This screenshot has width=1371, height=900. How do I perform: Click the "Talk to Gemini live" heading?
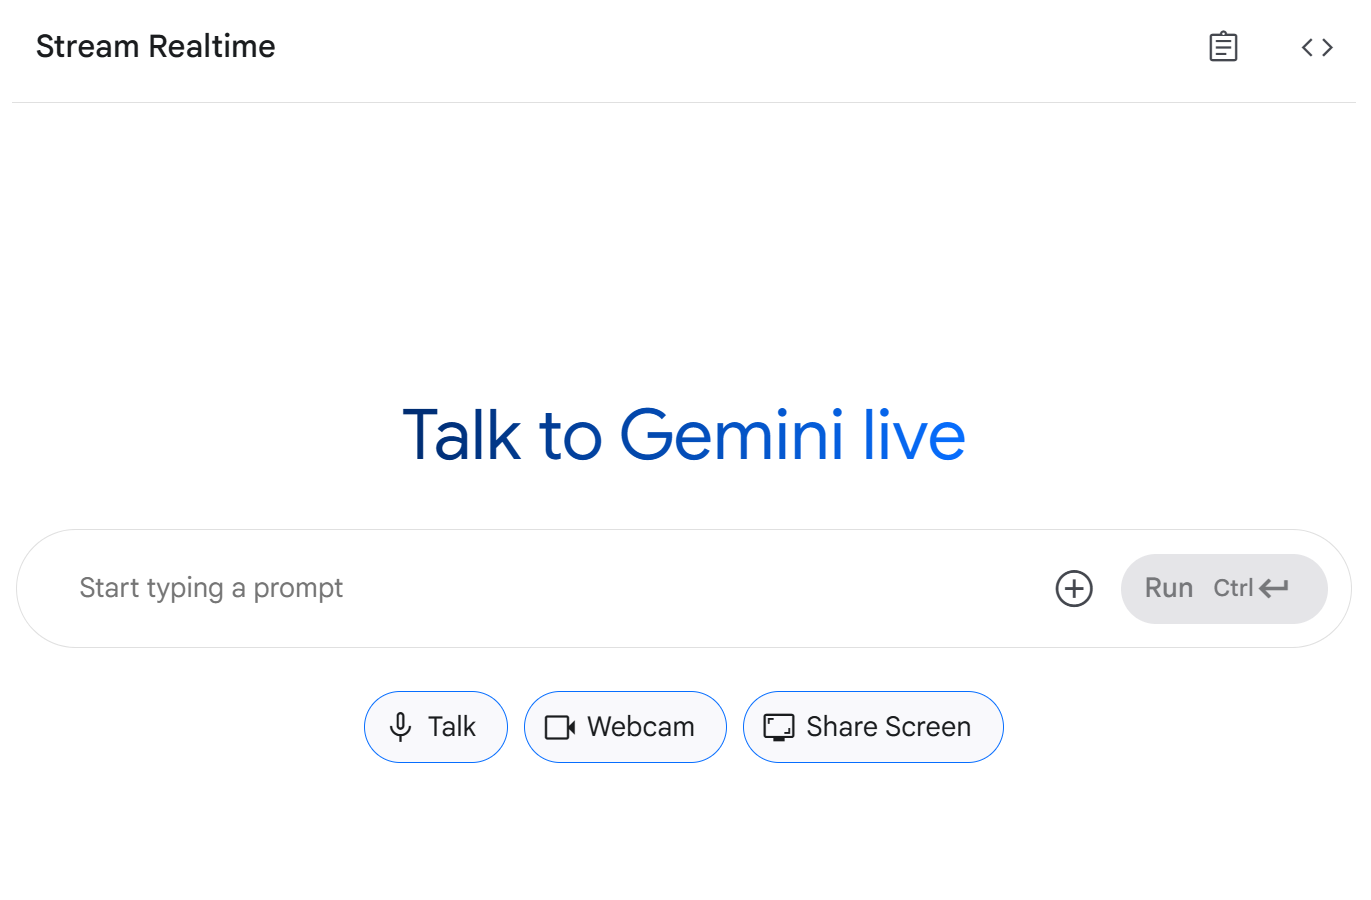pyautogui.click(x=684, y=435)
